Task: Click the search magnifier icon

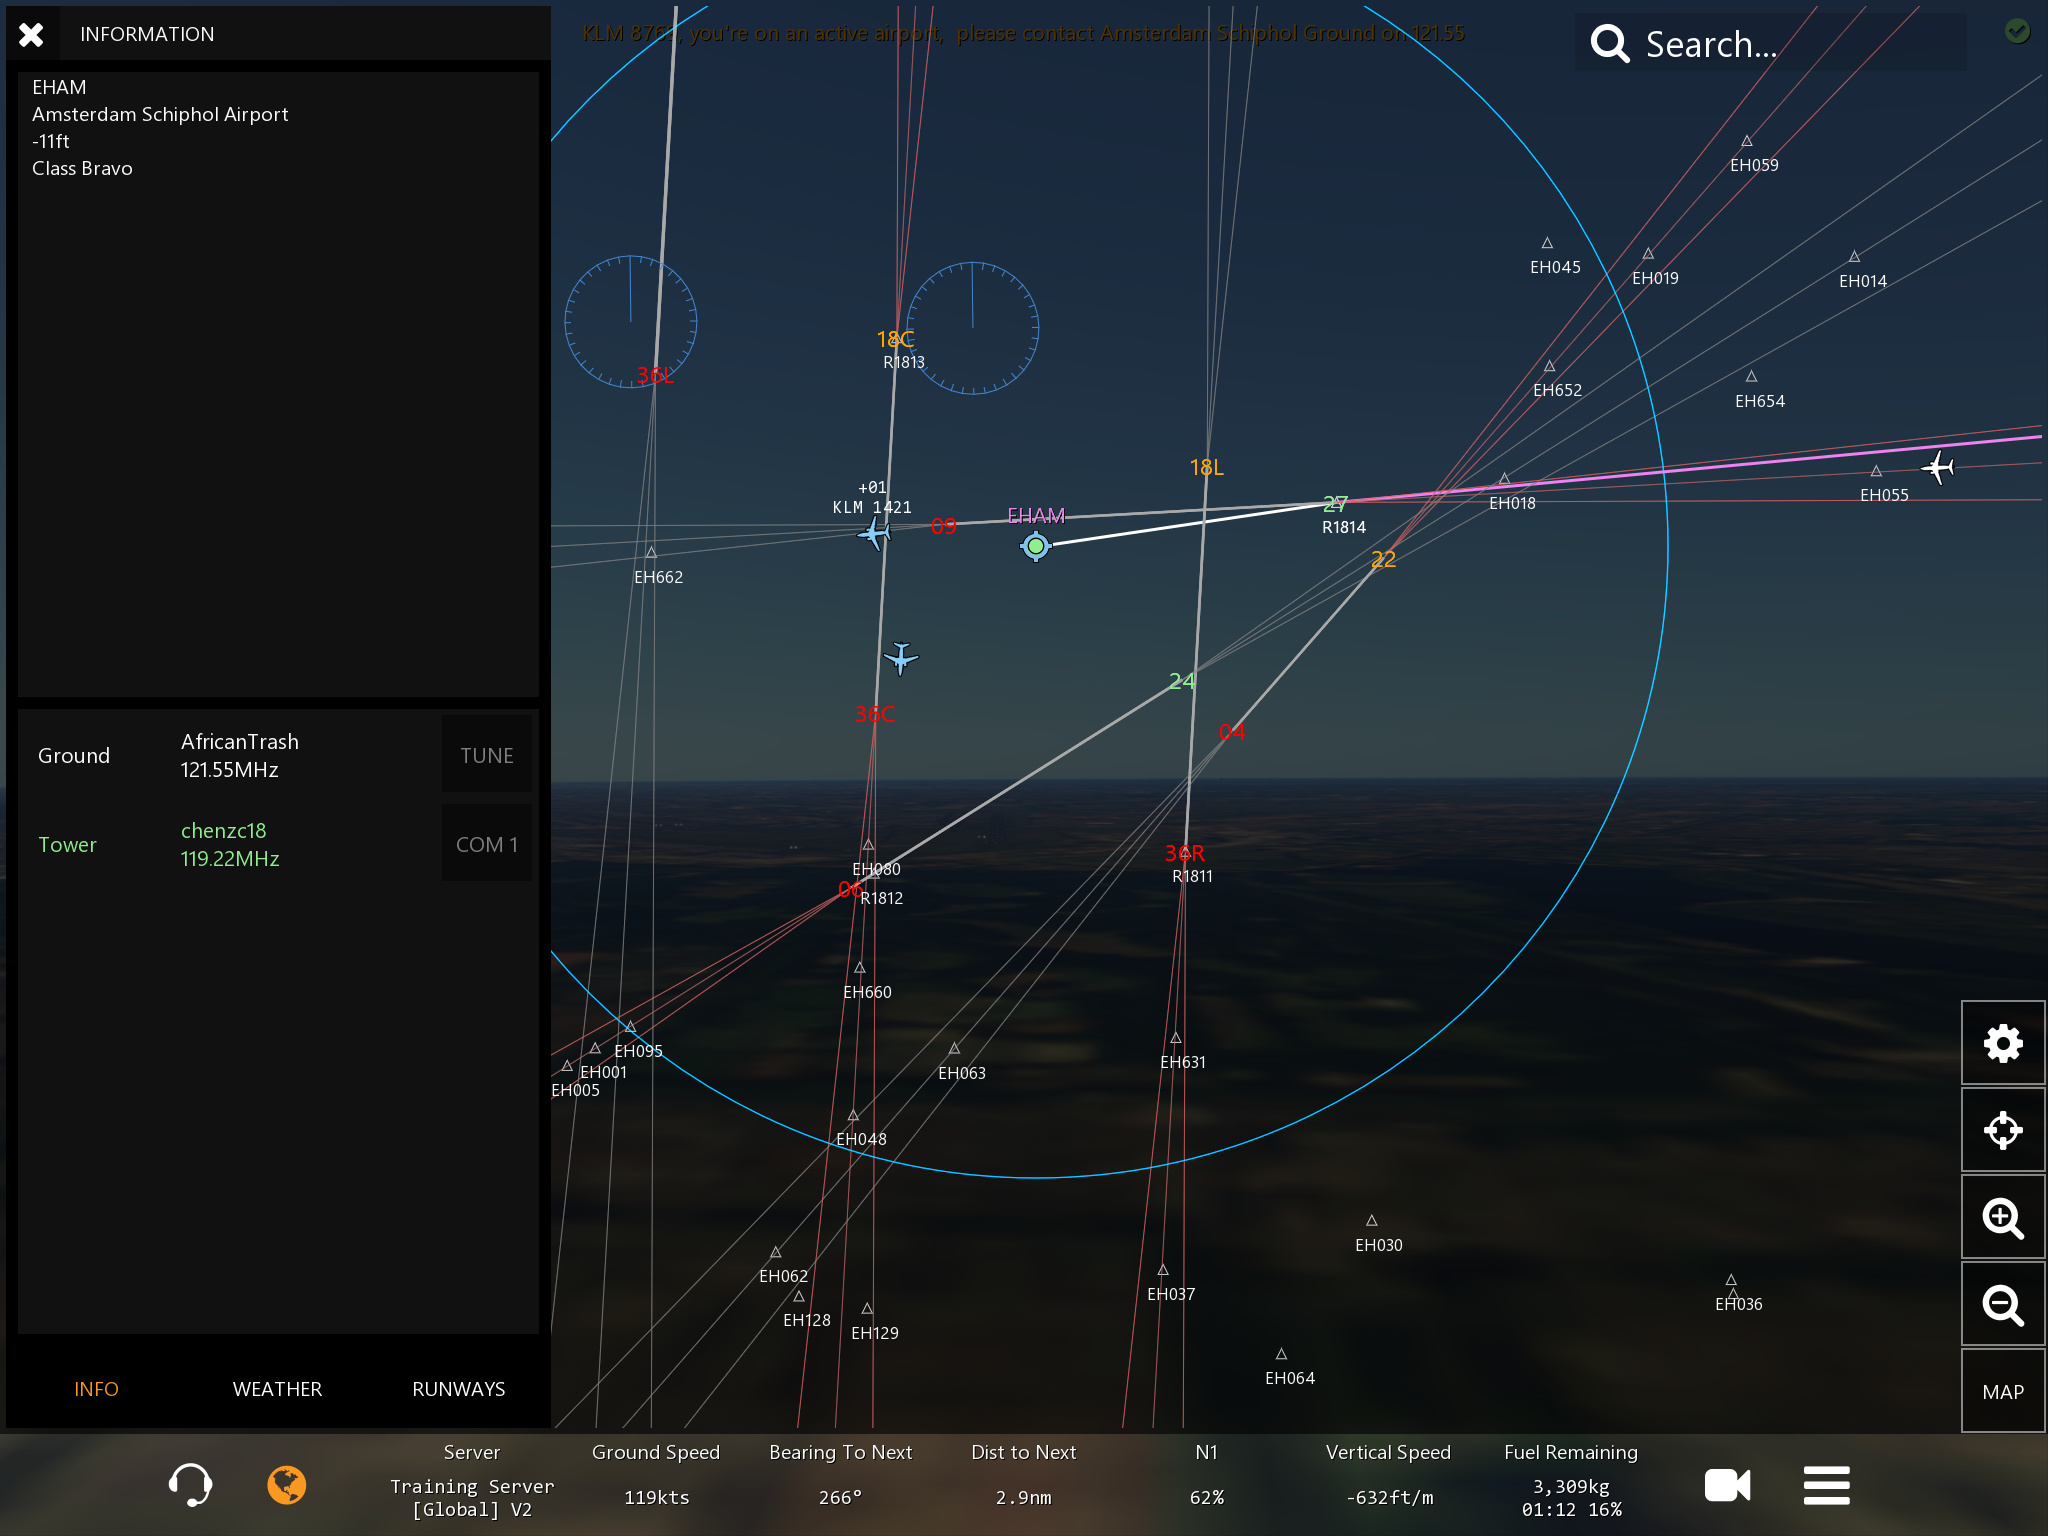Action: coord(1610,44)
